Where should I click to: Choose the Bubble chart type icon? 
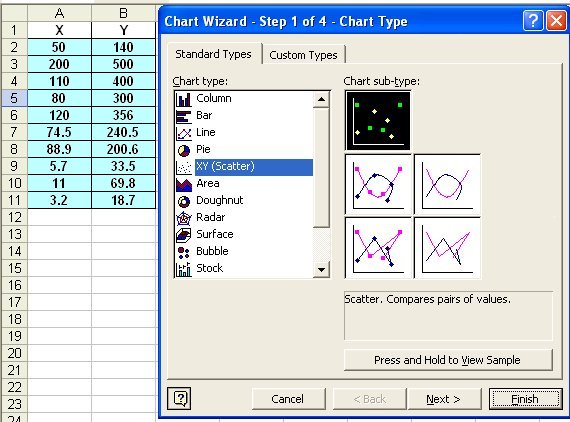tap(184, 252)
